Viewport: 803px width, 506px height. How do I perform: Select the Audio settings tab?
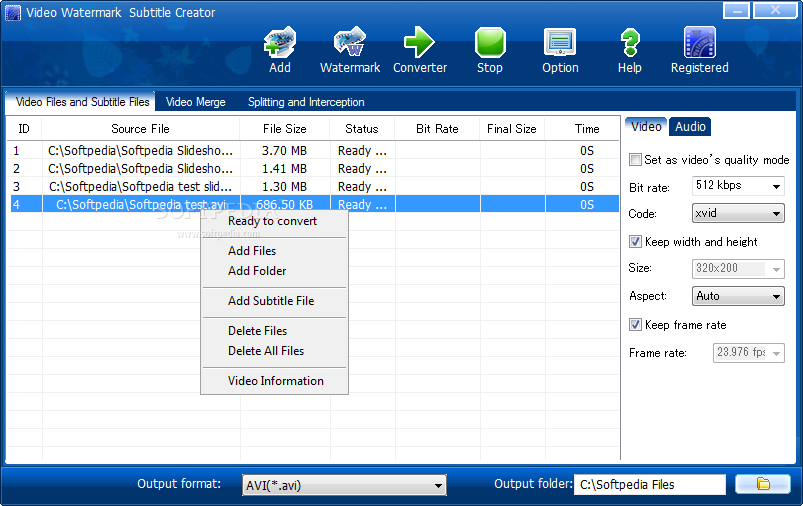[690, 126]
